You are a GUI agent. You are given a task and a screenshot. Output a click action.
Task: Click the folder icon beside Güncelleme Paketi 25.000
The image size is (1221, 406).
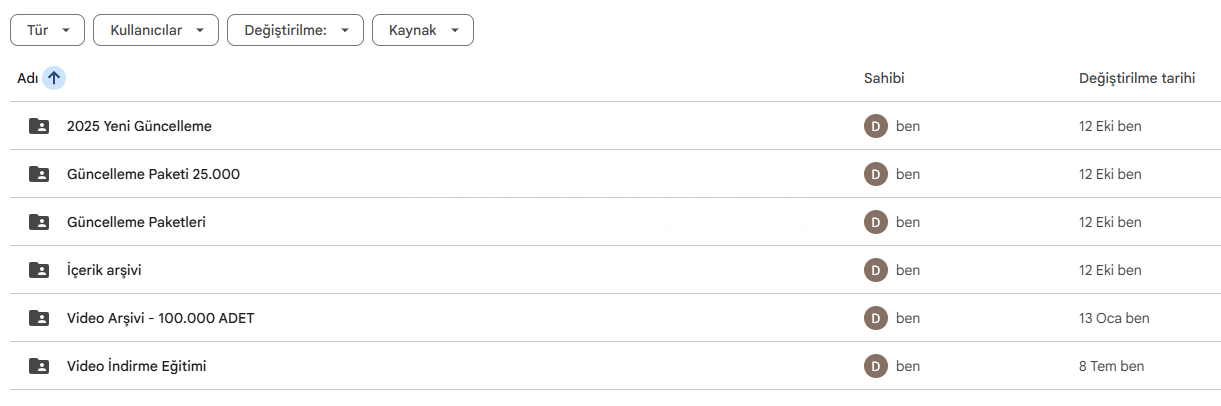(39, 174)
